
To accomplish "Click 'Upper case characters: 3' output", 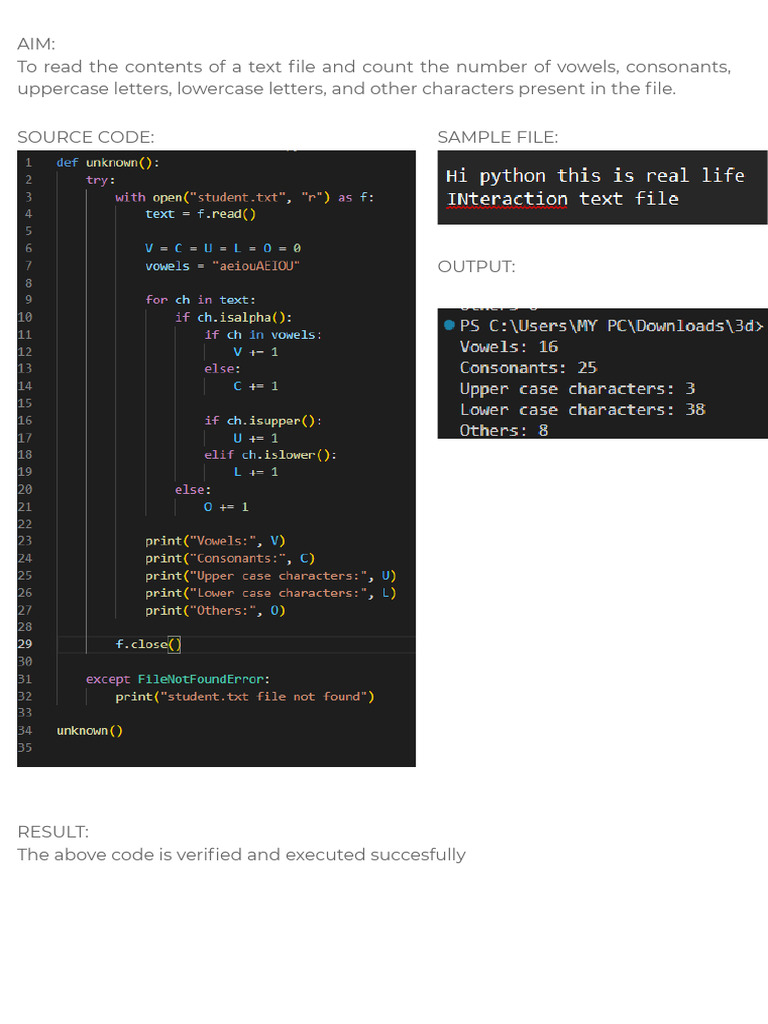I will coord(577,389).
